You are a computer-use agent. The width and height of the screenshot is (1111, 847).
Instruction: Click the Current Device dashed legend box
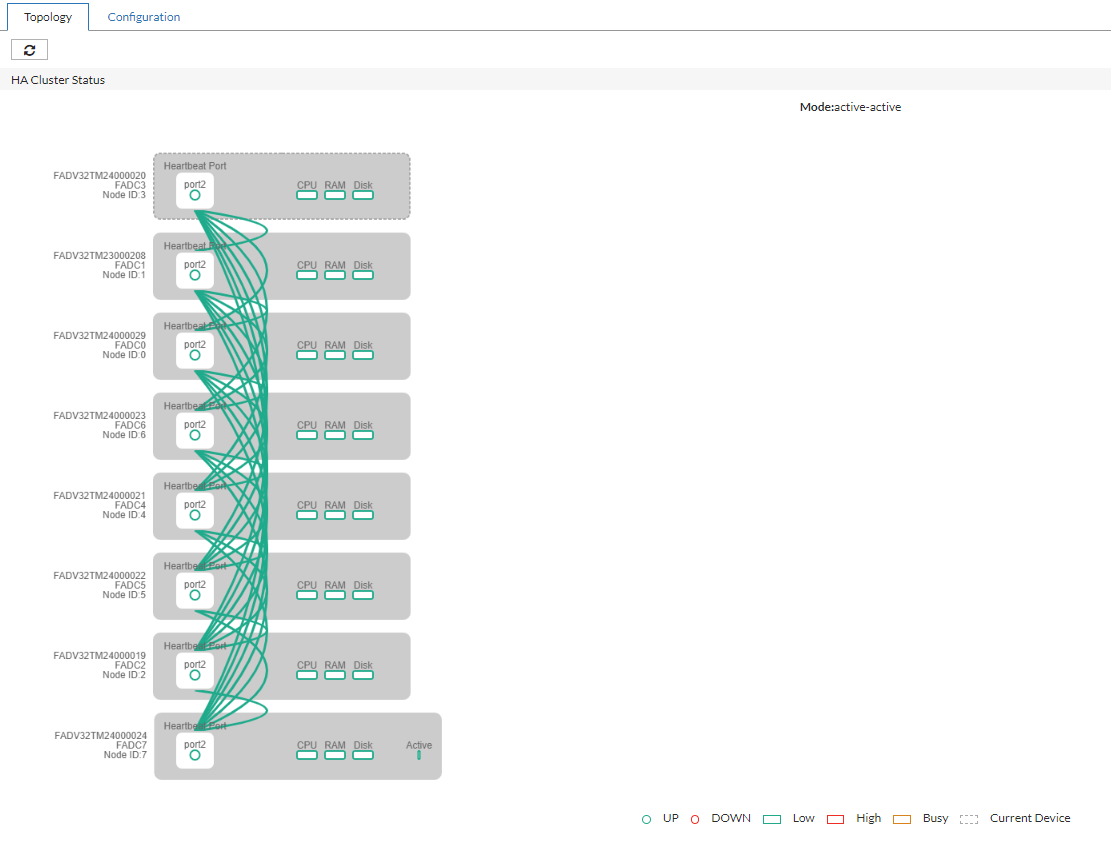[x=969, y=819]
